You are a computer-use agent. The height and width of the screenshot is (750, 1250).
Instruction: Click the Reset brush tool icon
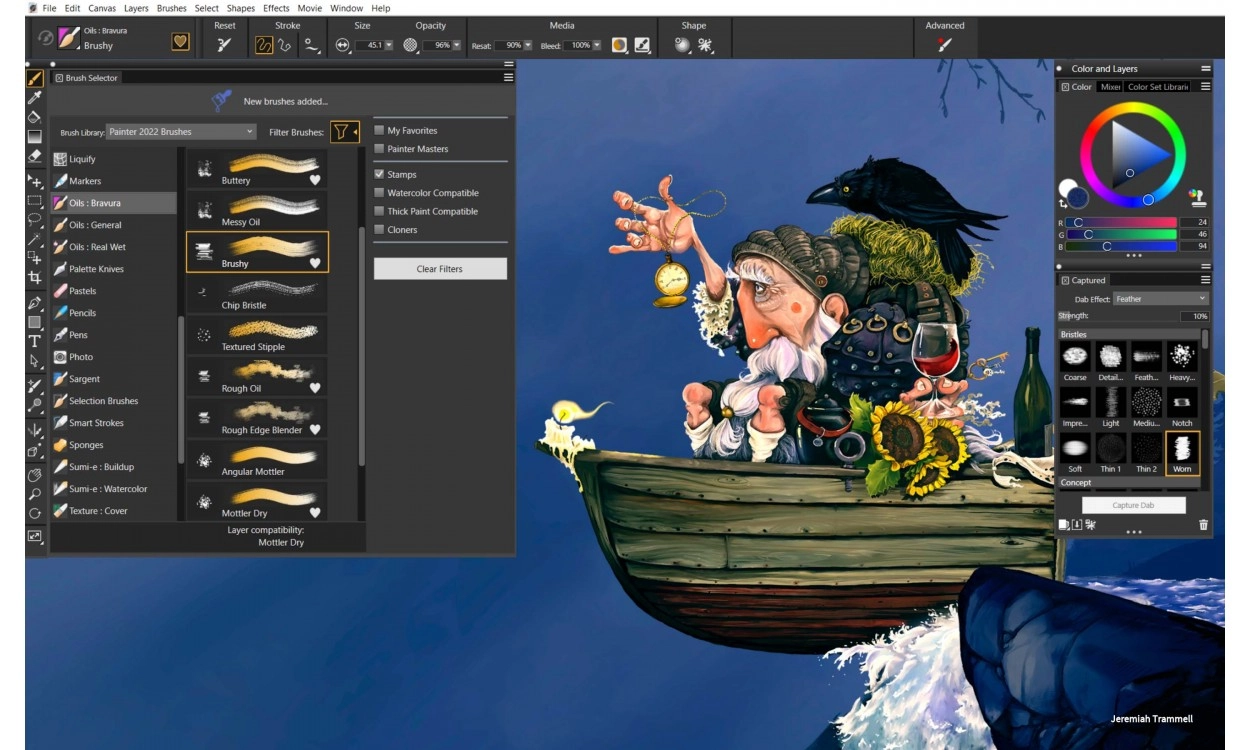pyautogui.click(x=225, y=44)
